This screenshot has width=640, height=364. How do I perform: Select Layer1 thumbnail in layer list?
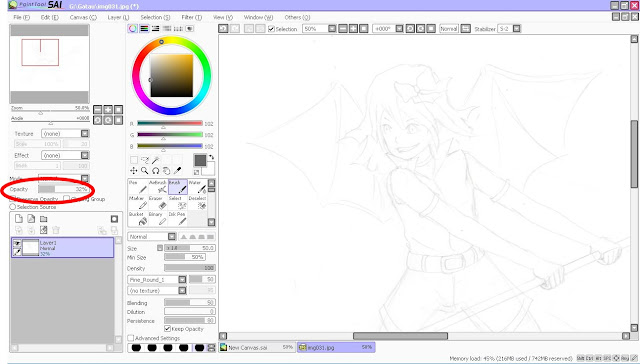(31, 248)
